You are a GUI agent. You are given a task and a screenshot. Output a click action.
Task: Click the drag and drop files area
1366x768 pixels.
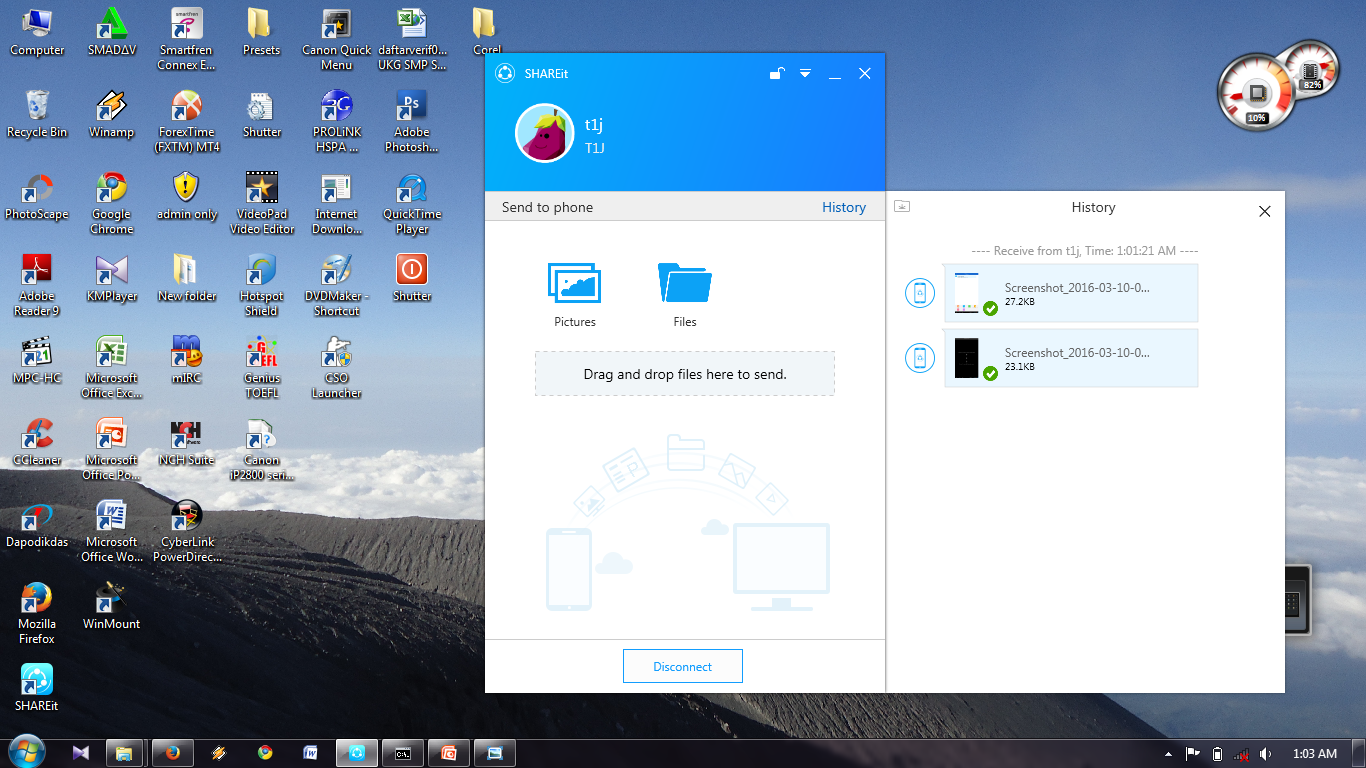tap(685, 374)
